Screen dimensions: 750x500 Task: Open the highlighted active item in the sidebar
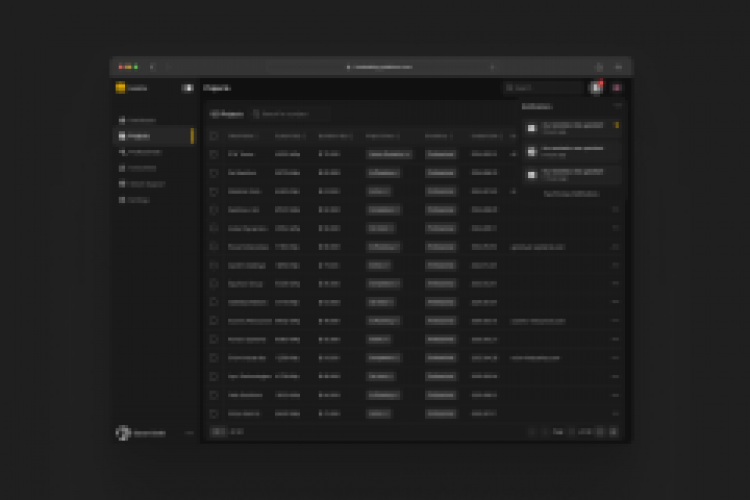tap(154, 136)
